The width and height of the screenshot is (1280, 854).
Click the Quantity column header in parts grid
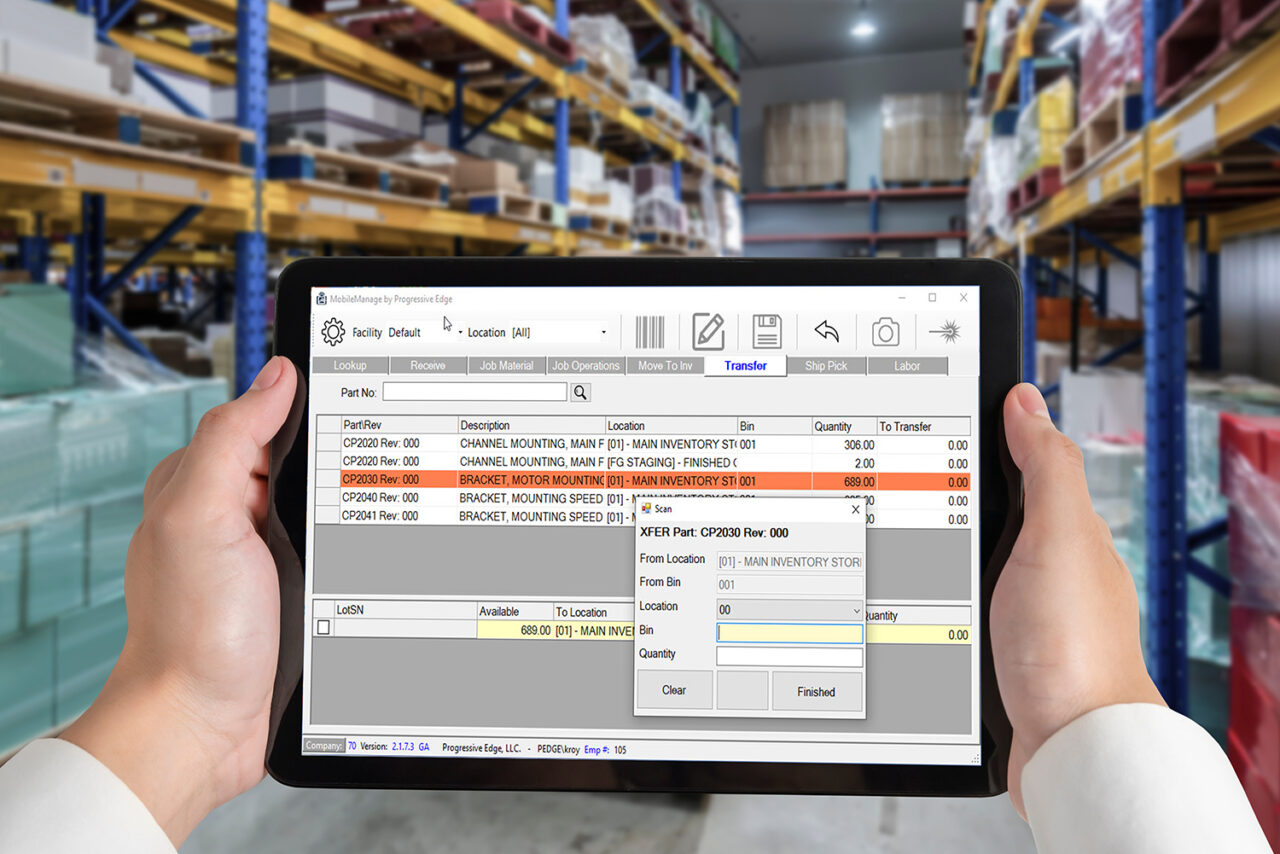845,426
